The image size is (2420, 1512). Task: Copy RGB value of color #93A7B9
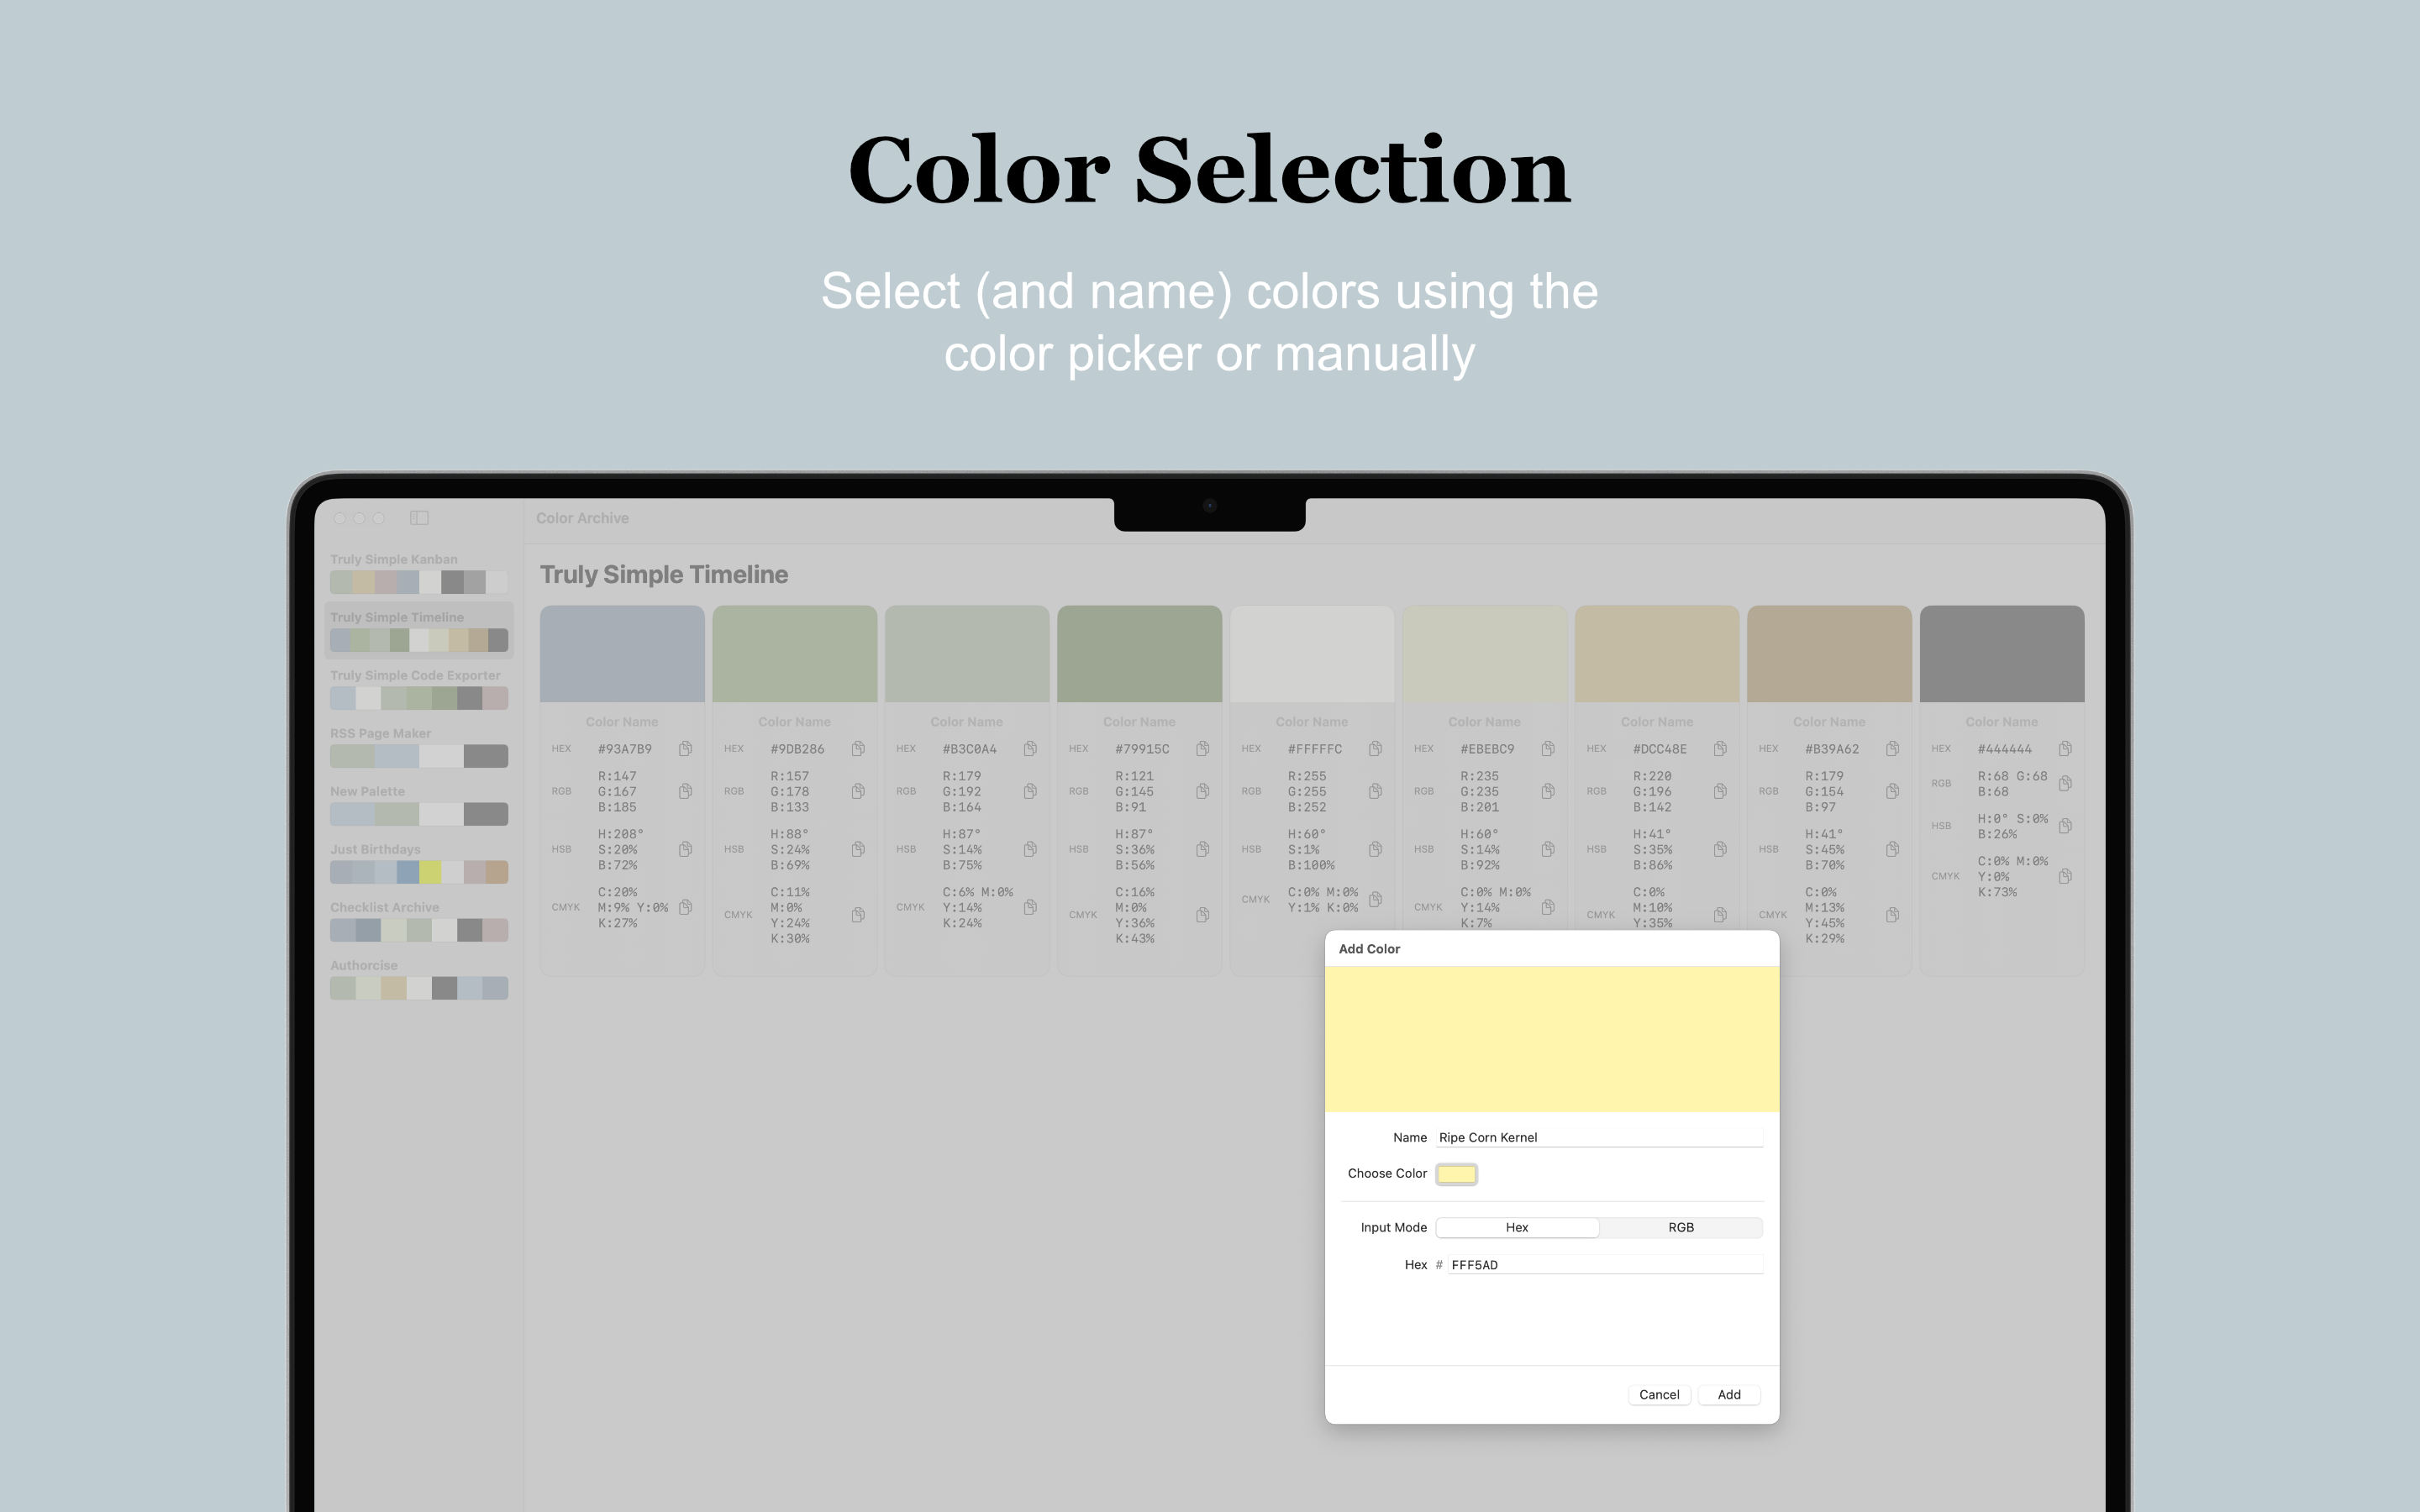(685, 791)
